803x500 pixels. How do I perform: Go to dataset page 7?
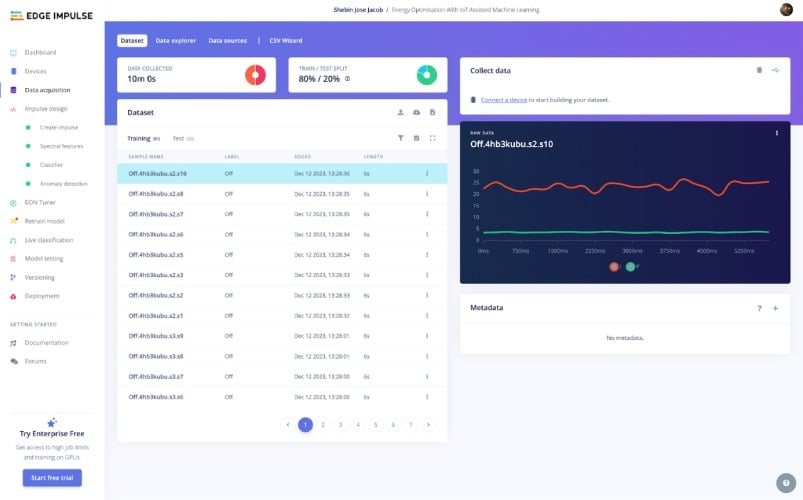pyautogui.click(x=411, y=425)
